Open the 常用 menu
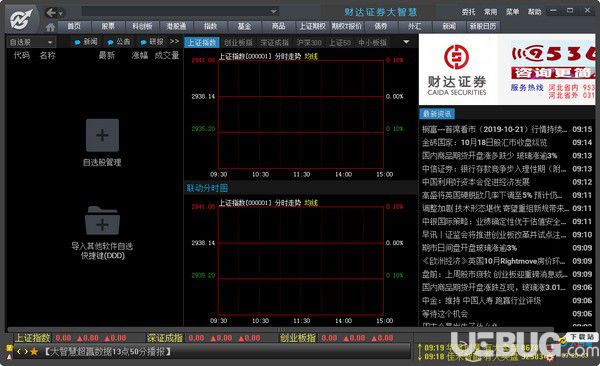Viewport: 600px width, 366px height. (490, 12)
